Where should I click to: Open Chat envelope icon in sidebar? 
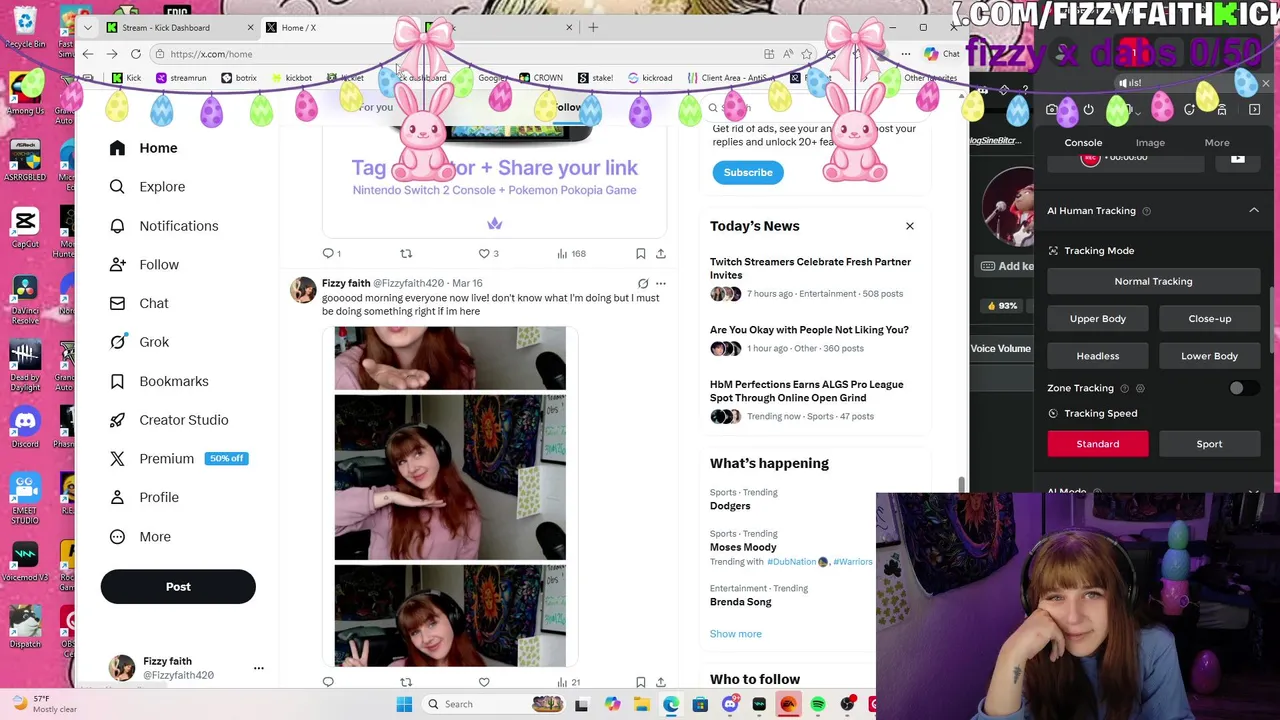tap(117, 303)
